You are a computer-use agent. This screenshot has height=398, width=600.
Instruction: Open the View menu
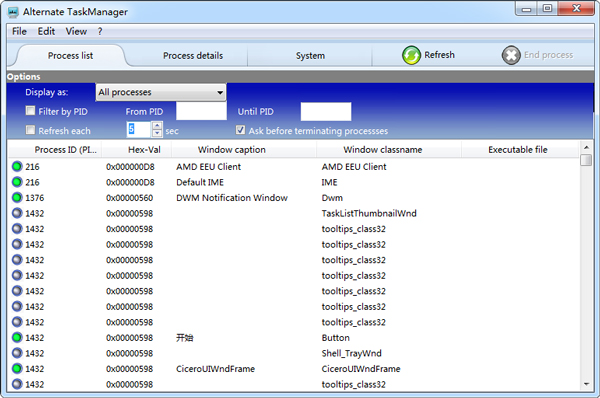pyautogui.click(x=76, y=31)
